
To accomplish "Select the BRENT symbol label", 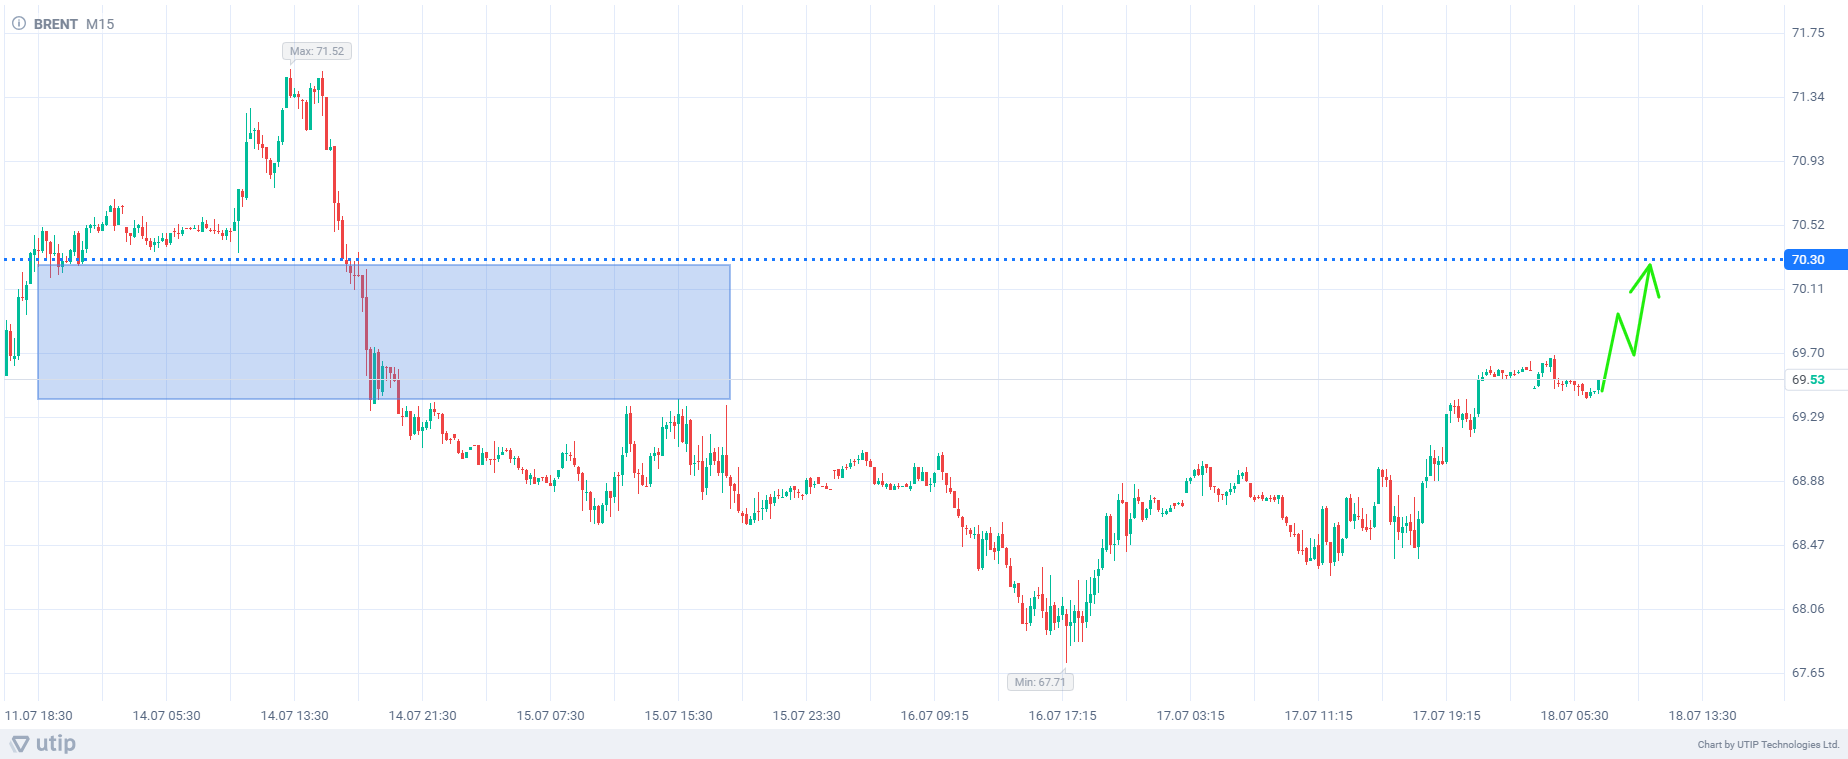I will pos(56,24).
